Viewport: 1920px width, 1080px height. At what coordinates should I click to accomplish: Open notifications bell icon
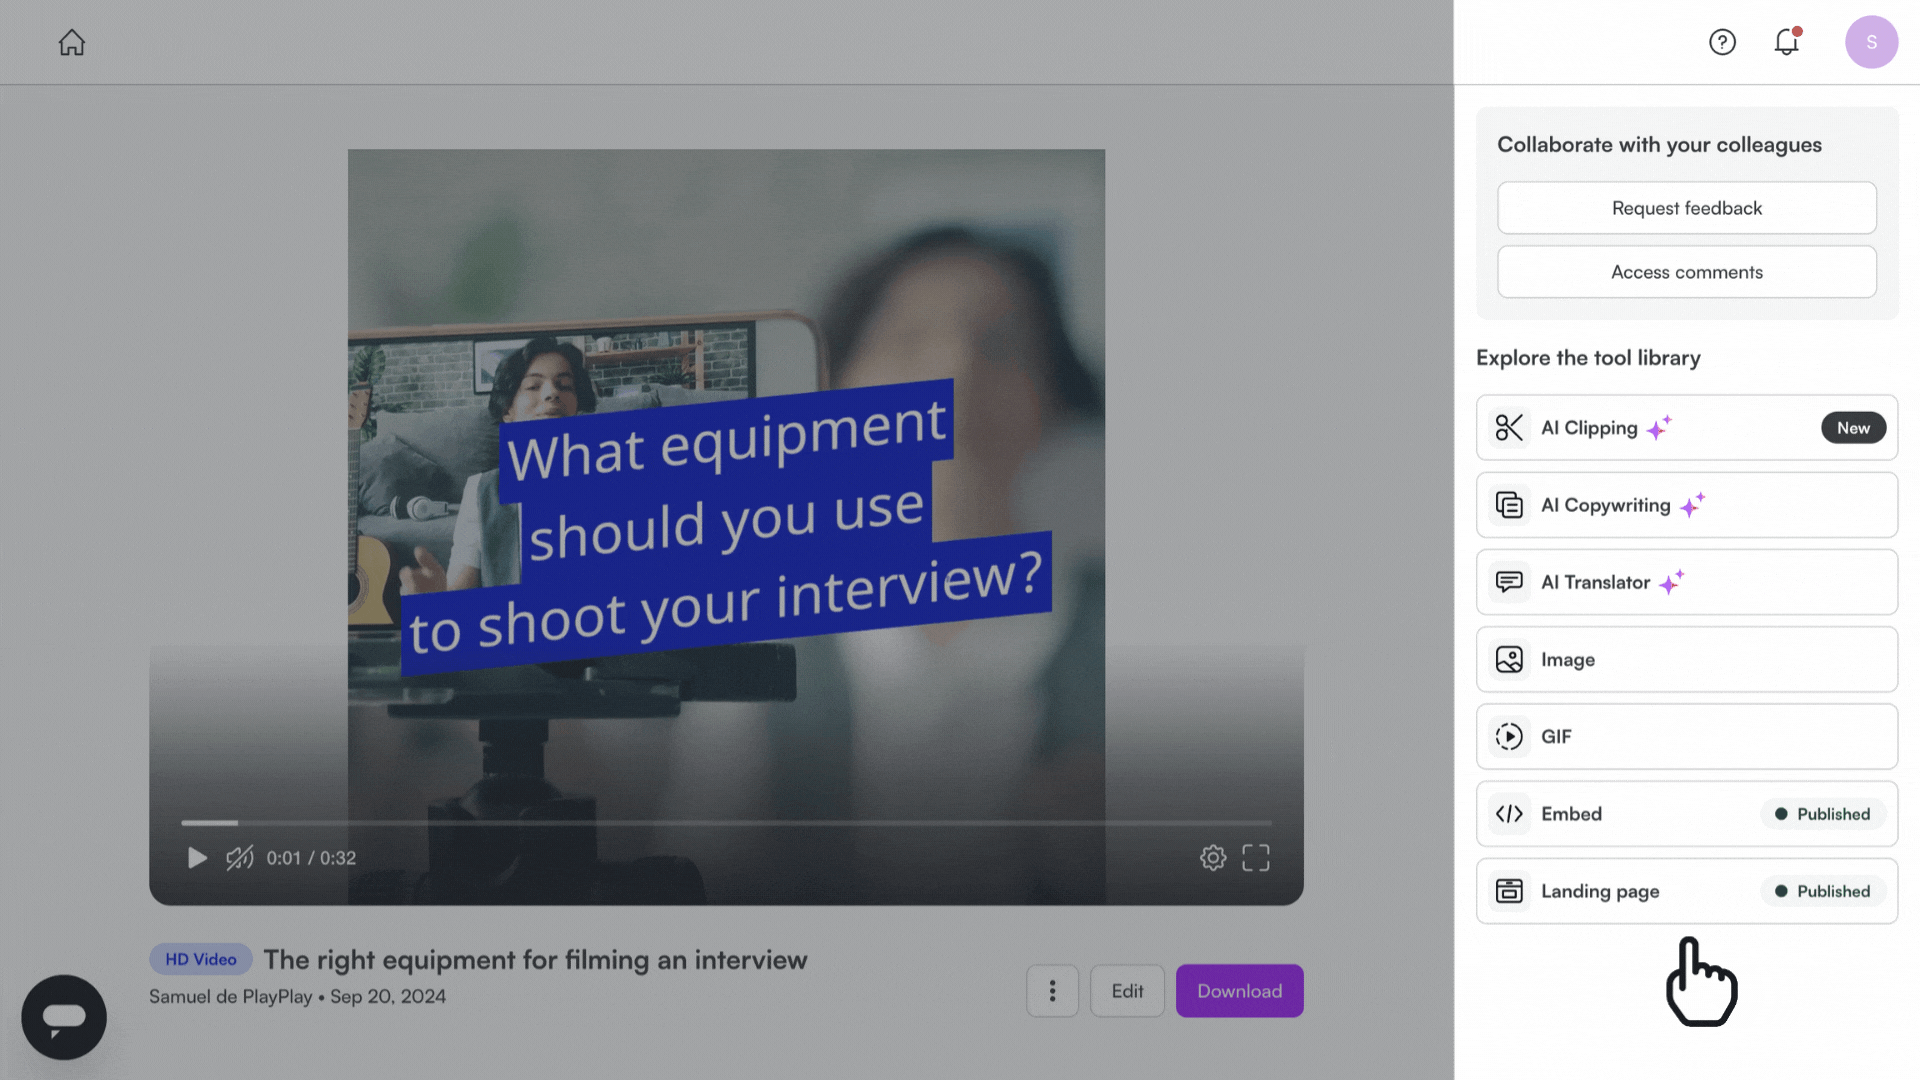1786,41
